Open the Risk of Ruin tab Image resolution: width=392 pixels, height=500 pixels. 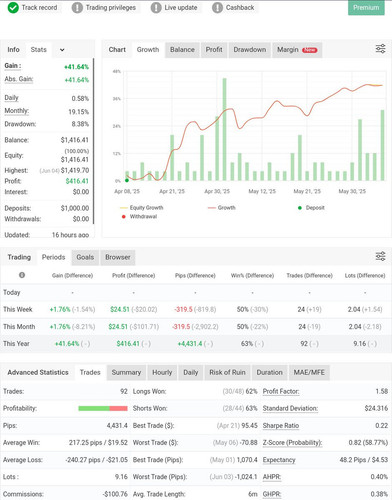pos(227,372)
